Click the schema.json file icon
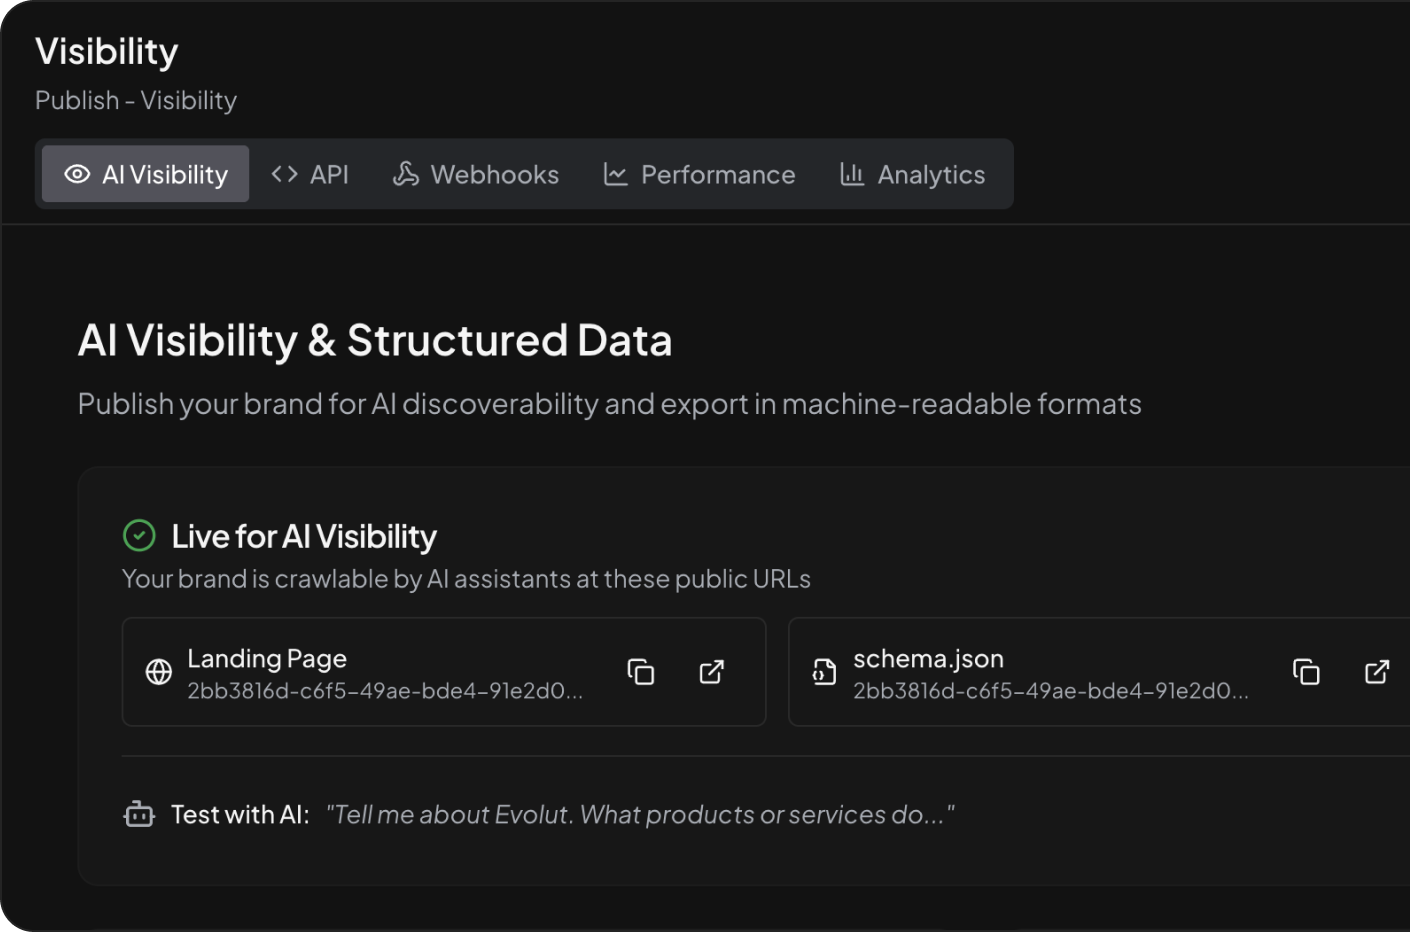This screenshot has height=932, width=1410. click(824, 672)
